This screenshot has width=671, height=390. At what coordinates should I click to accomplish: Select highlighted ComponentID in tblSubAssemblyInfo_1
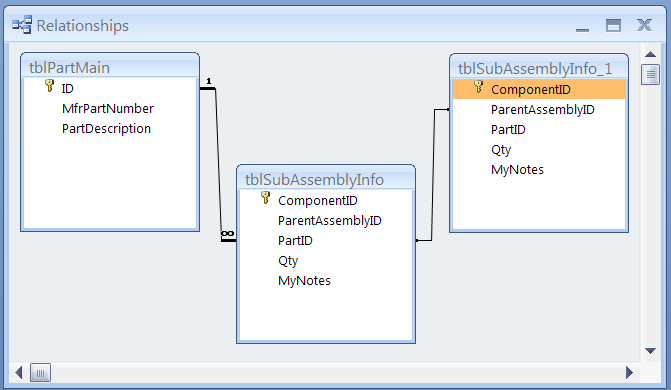click(x=539, y=89)
